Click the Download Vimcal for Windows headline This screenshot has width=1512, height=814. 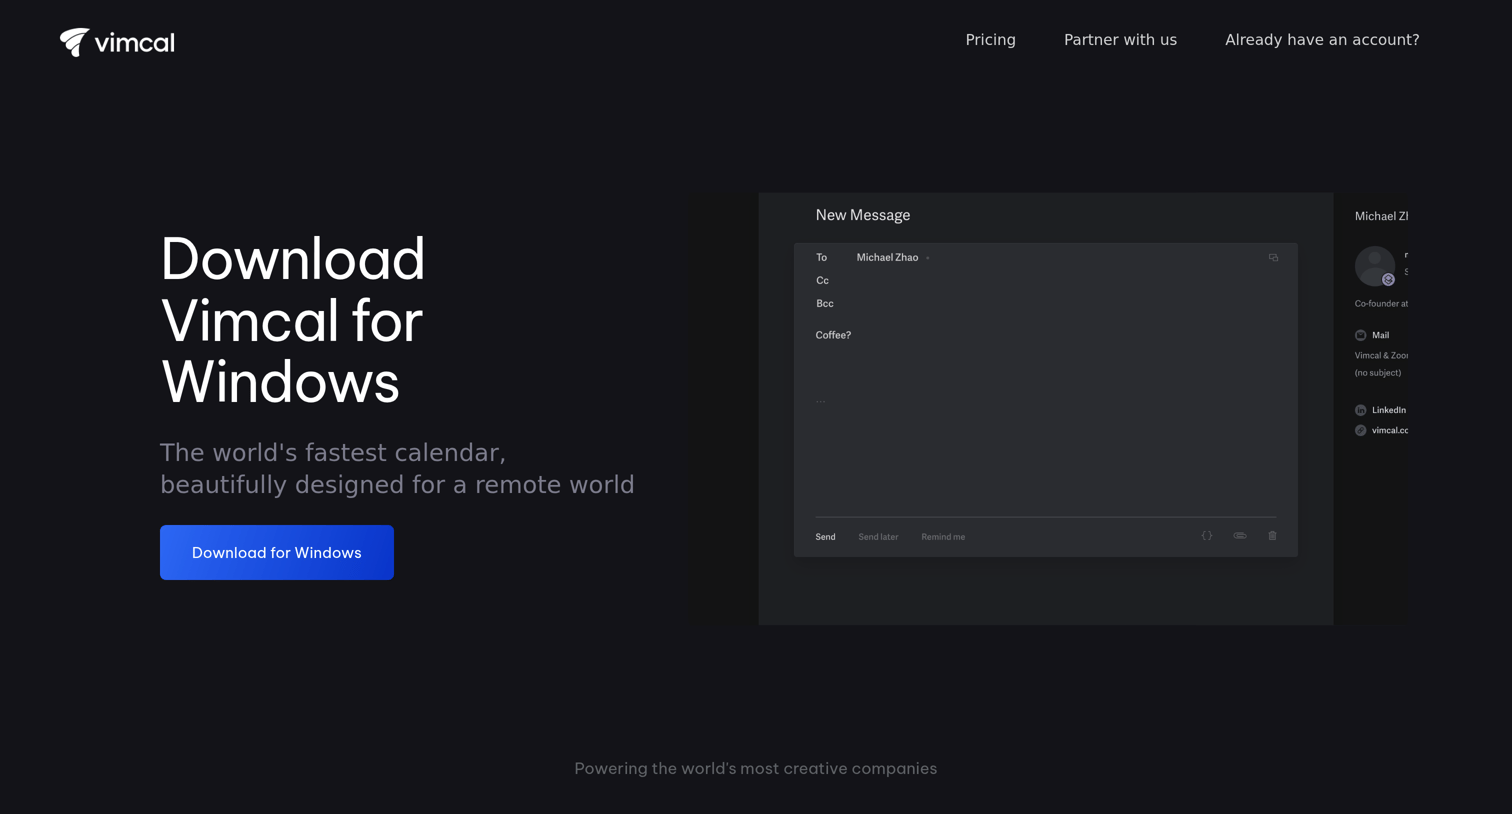[293, 320]
